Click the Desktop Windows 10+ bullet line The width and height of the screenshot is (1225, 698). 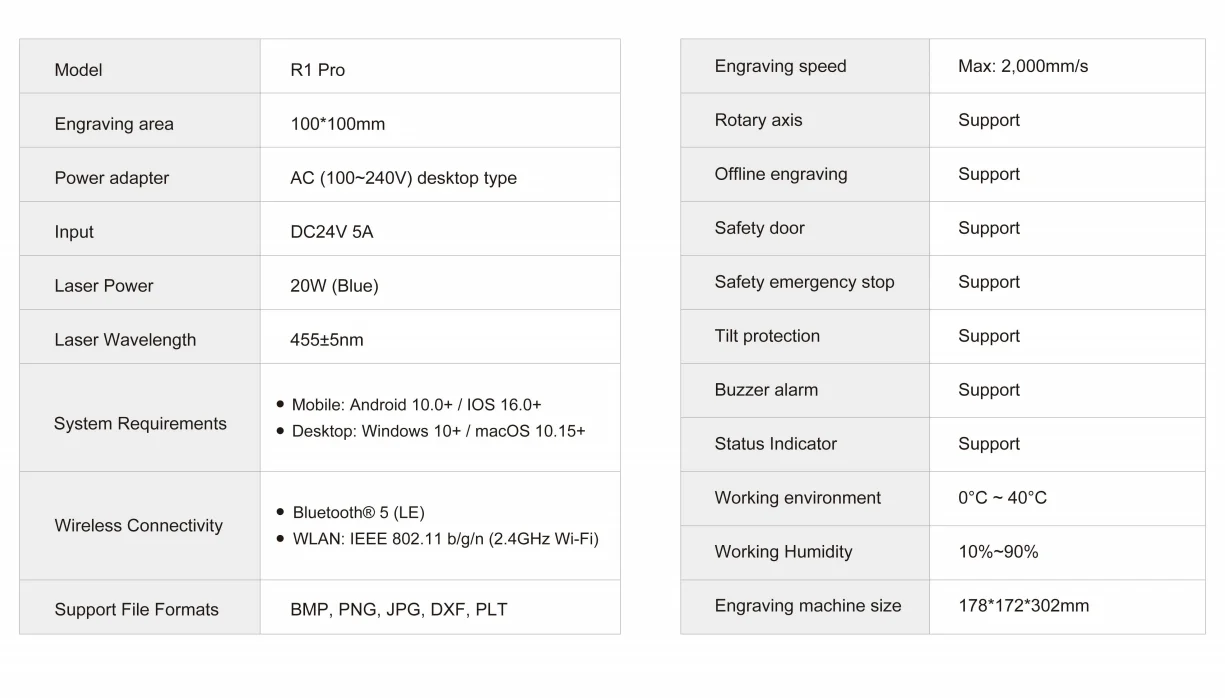click(431, 431)
